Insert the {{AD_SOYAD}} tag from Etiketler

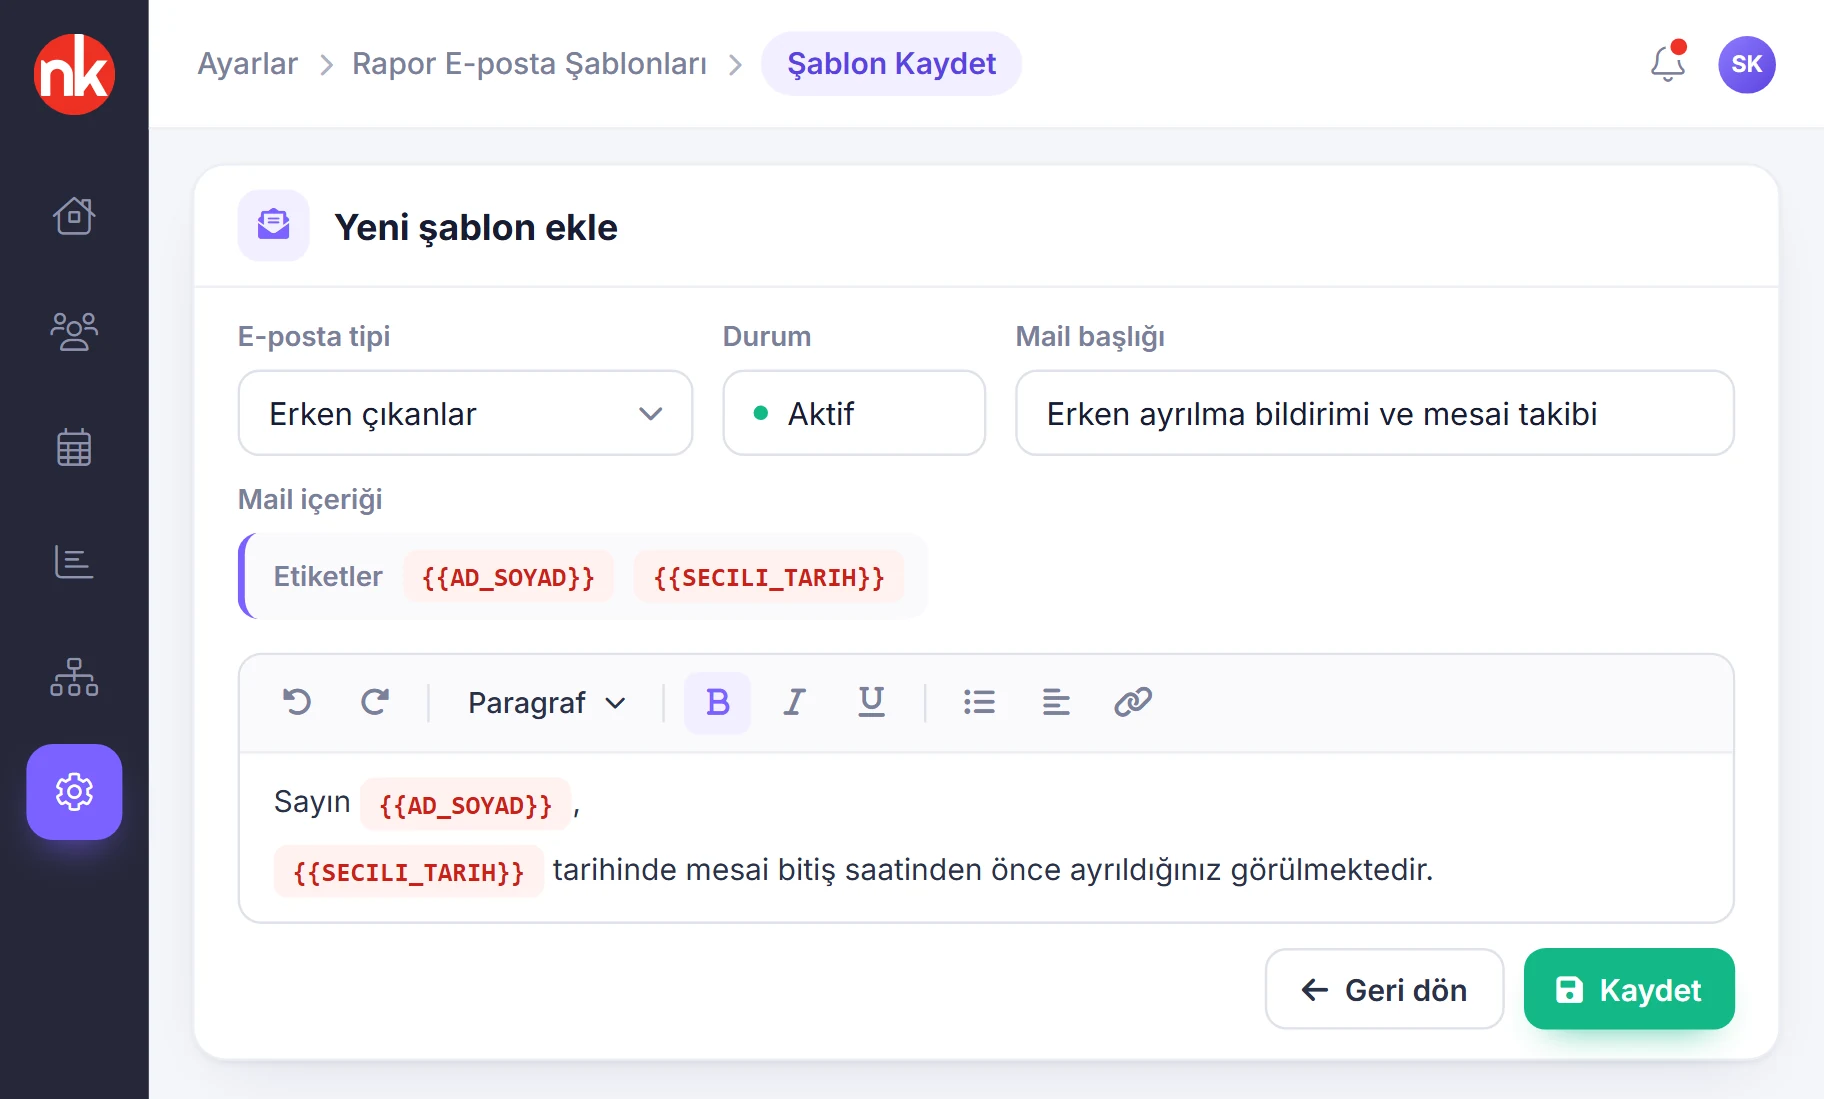[508, 577]
